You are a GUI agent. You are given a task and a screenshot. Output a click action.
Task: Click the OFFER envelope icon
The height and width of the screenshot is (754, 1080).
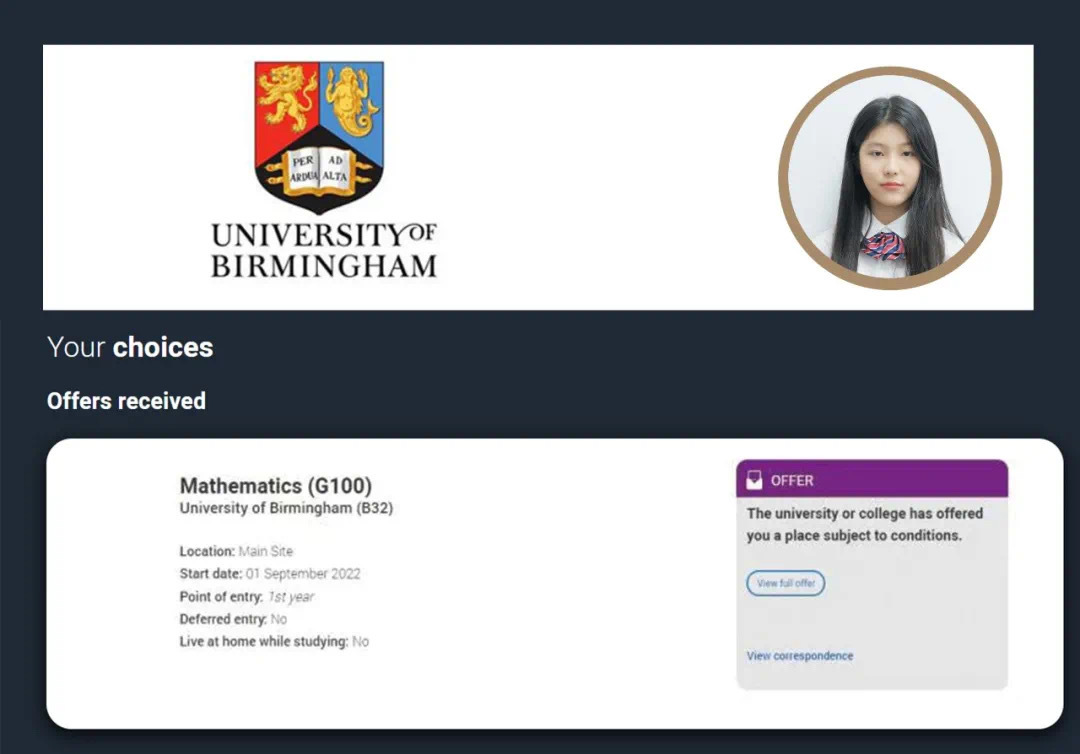tap(754, 480)
